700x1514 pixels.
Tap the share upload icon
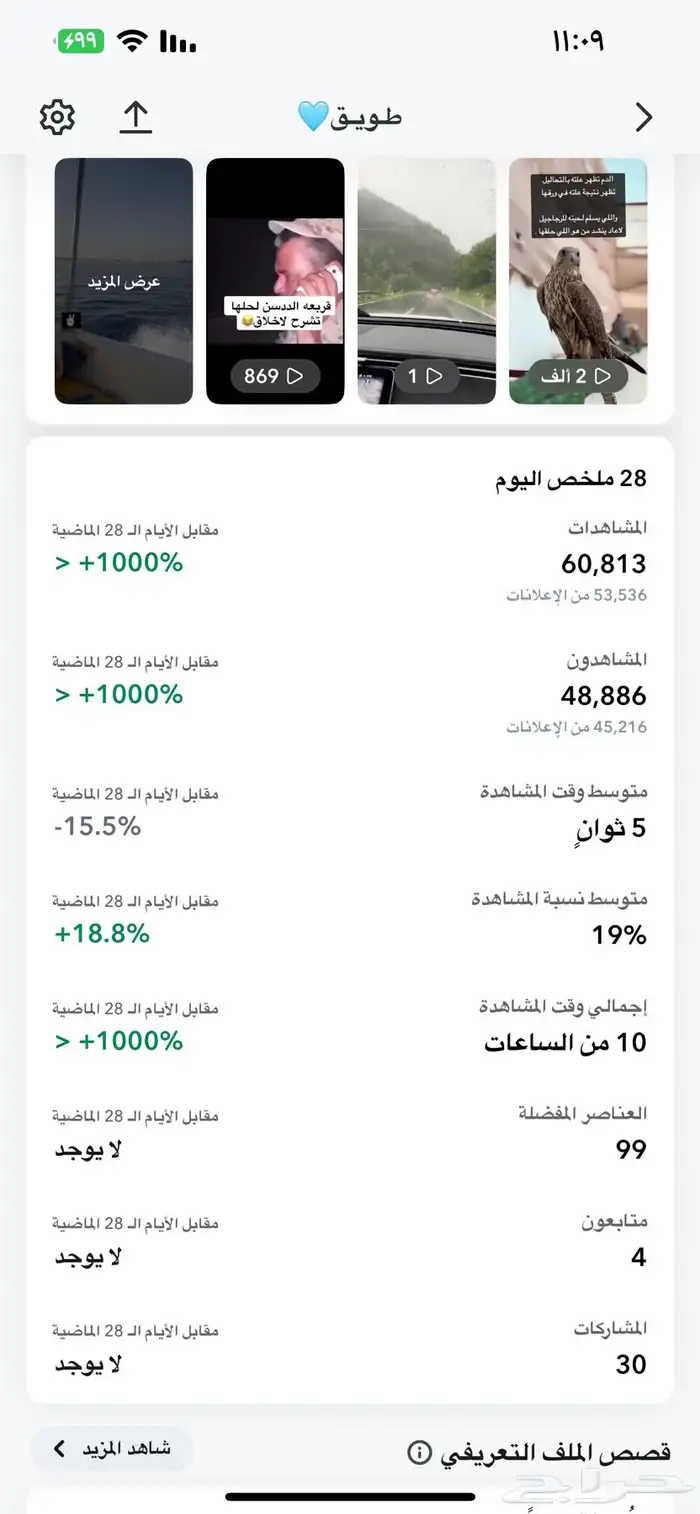point(135,118)
